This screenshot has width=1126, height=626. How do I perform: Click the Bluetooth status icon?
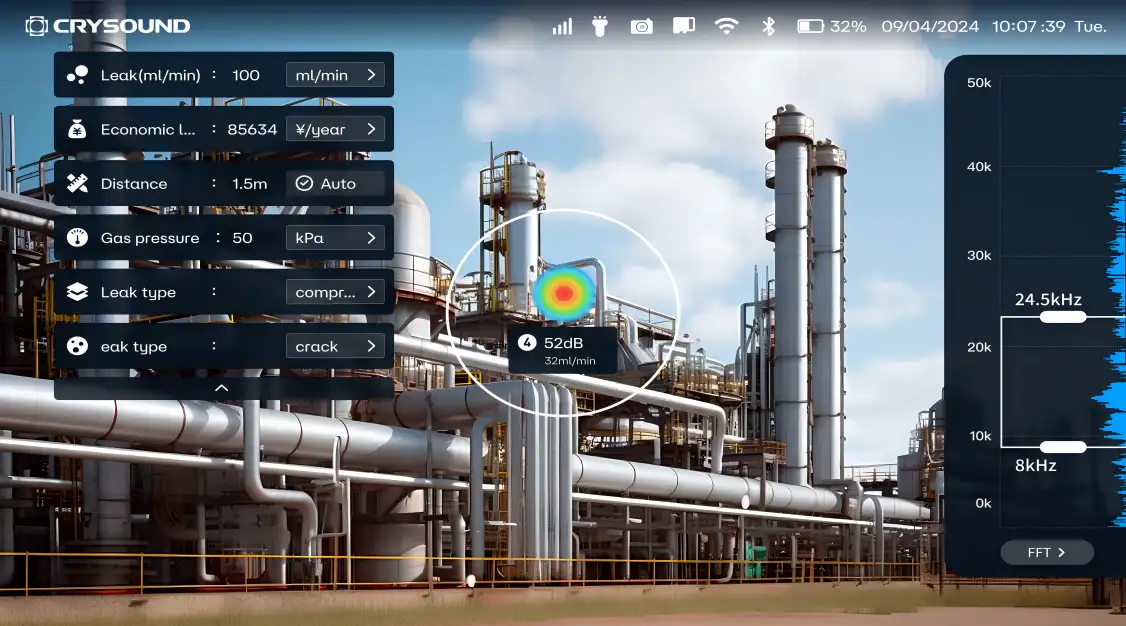click(768, 26)
